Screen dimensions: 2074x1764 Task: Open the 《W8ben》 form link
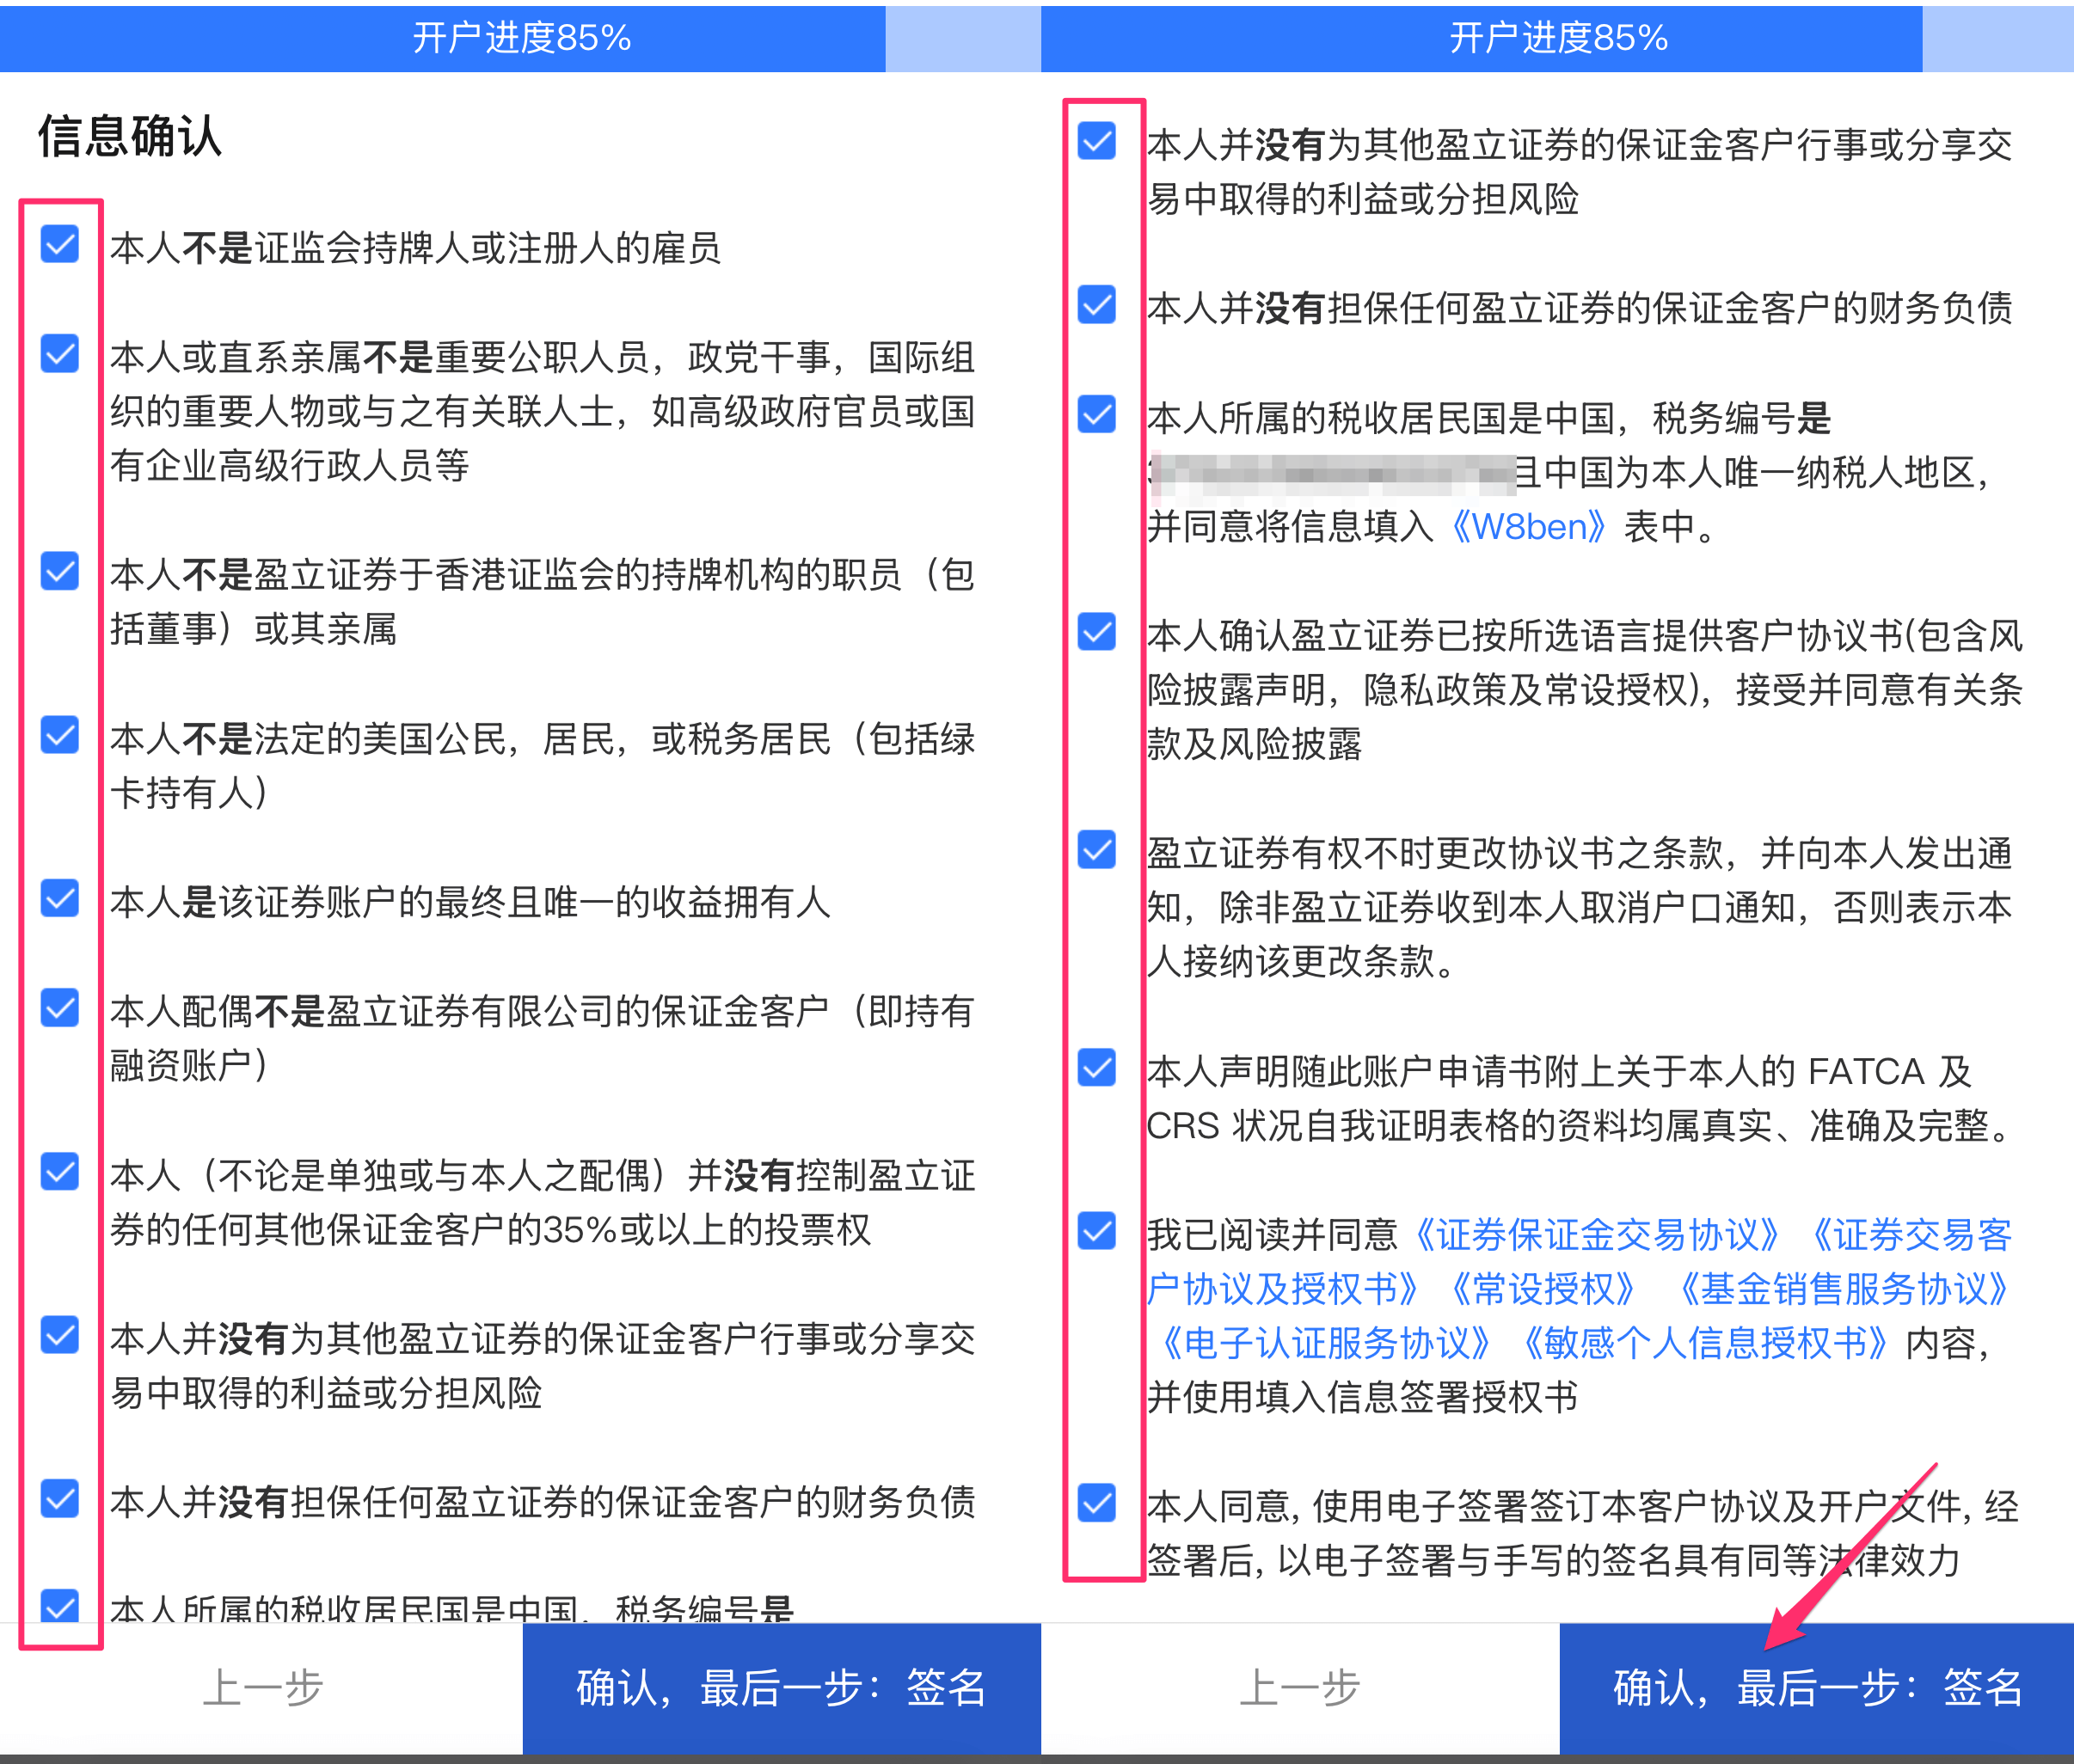[x=1527, y=527]
